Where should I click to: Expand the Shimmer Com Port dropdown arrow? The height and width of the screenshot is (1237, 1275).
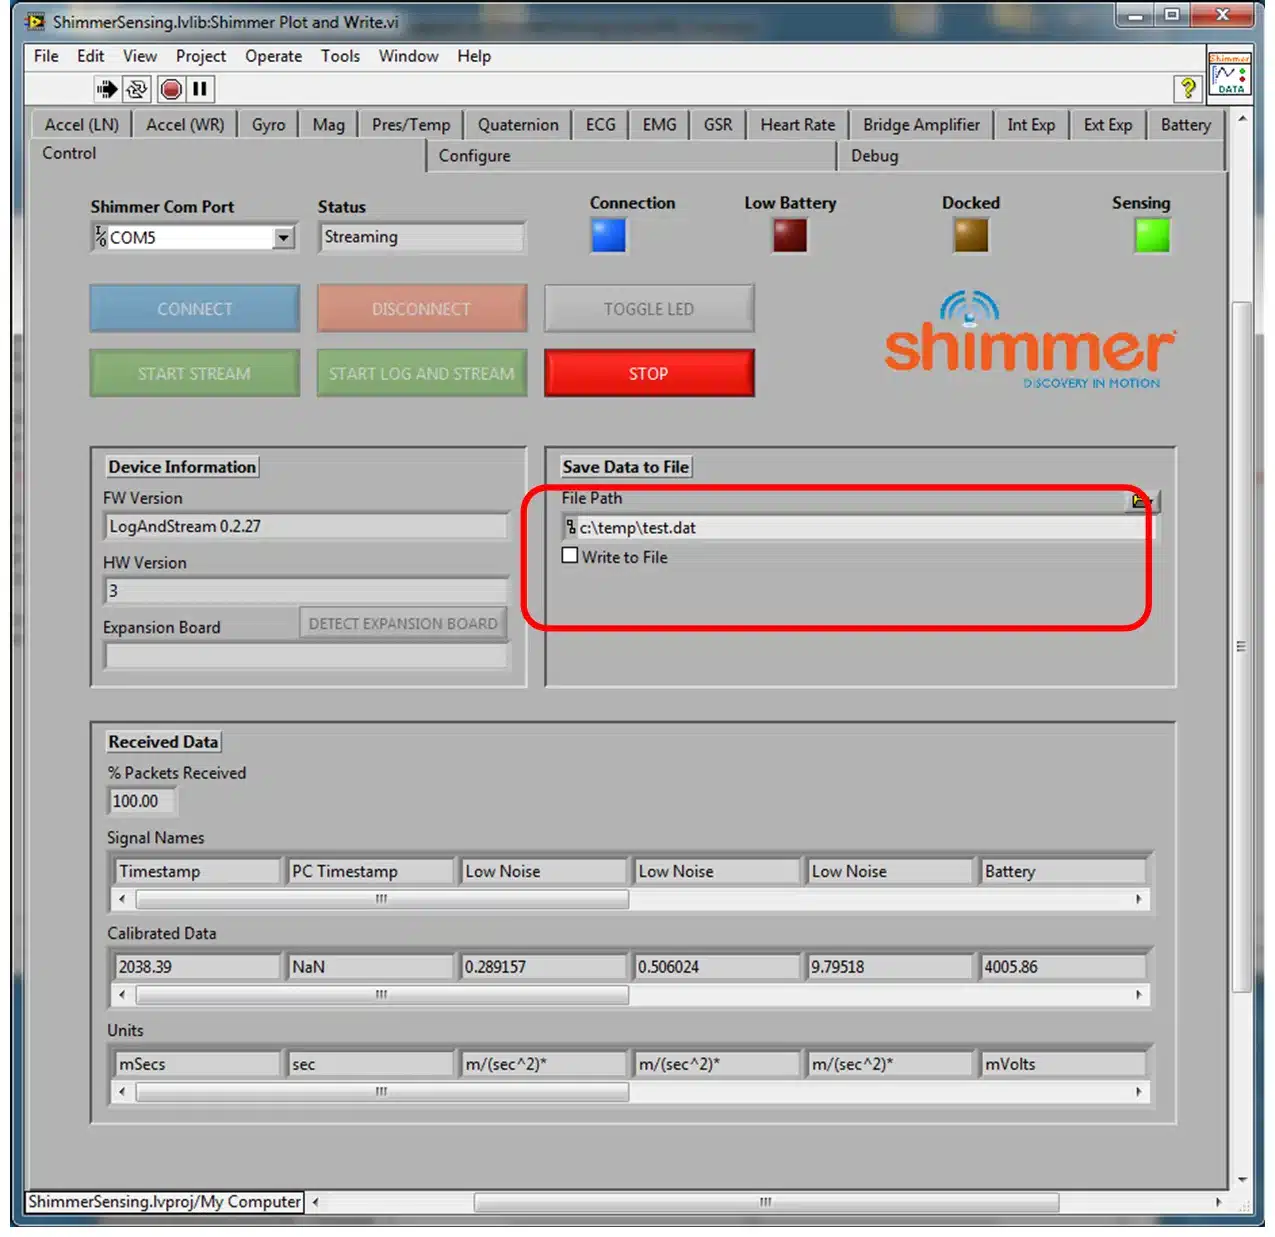284,238
